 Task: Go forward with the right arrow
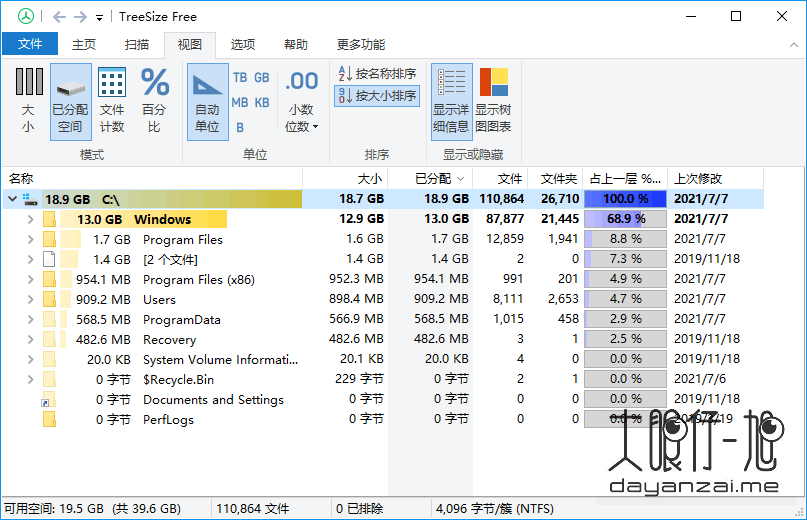click(x=80, y=17)
